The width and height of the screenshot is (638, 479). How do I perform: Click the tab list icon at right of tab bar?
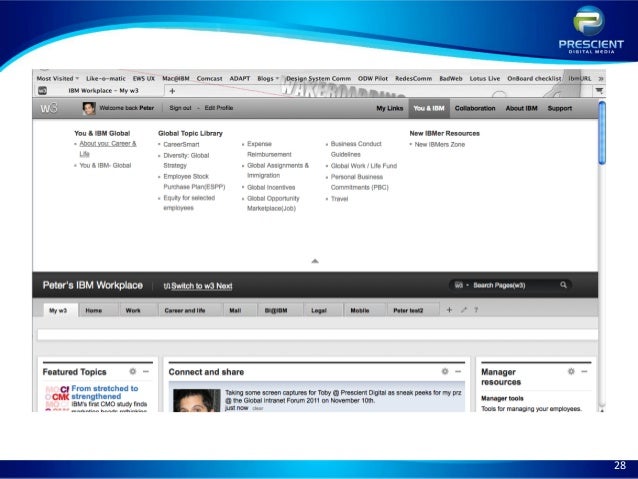[599, 91]
